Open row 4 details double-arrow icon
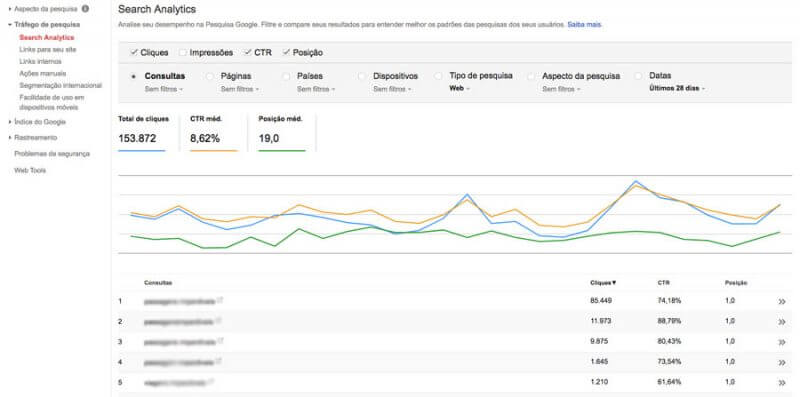The image size is (800, 397). click(x=782, y=362)
